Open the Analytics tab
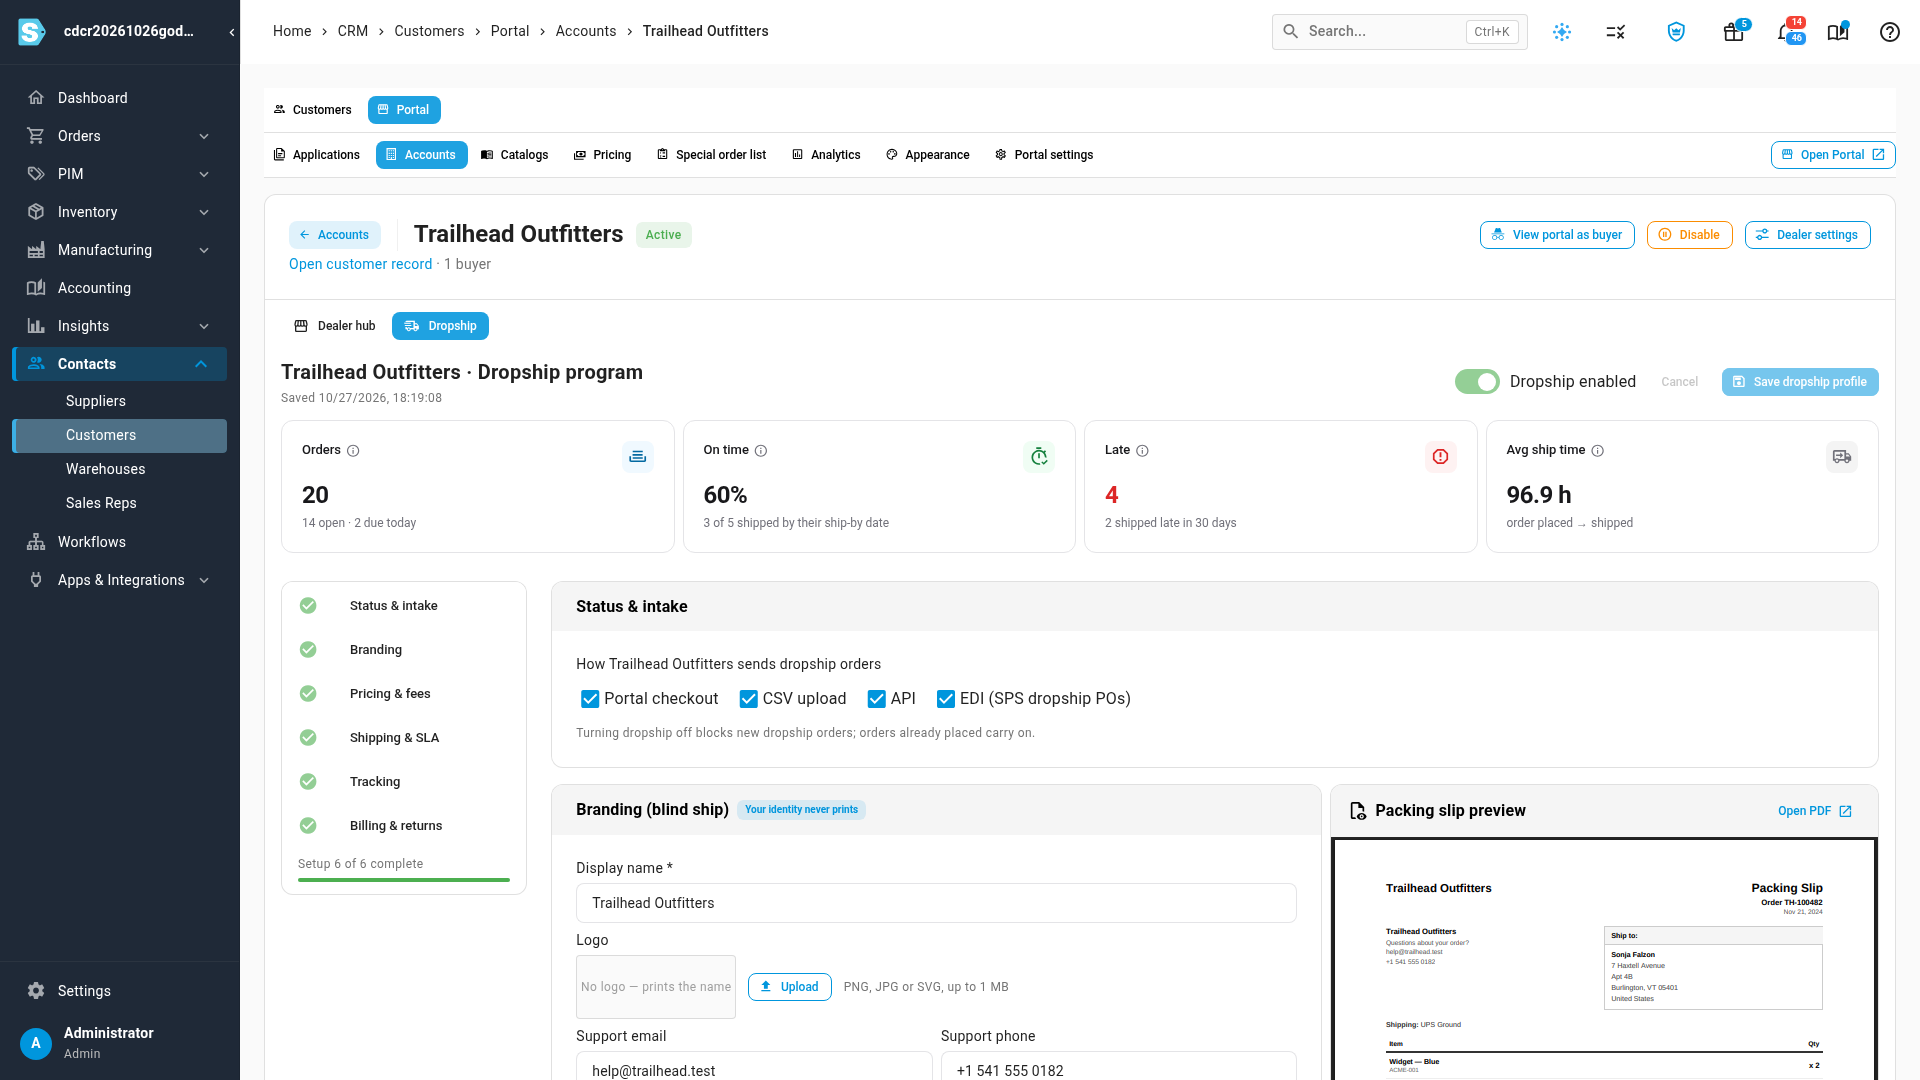 (x=826, y=155)
